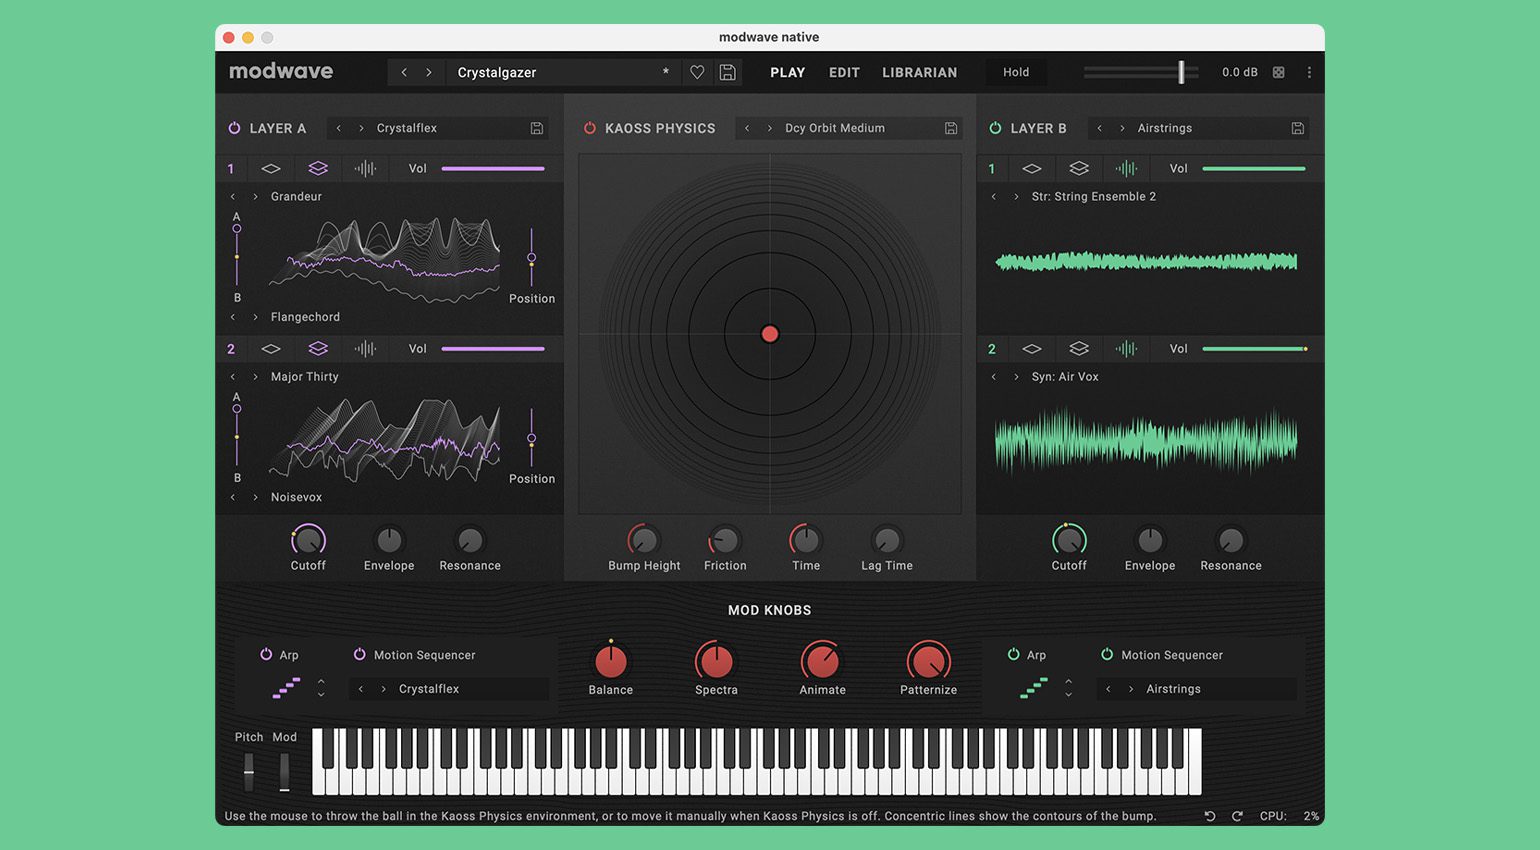Open the LIBRARIAN view
The image size is (1540, 850).
pos(919,72)
